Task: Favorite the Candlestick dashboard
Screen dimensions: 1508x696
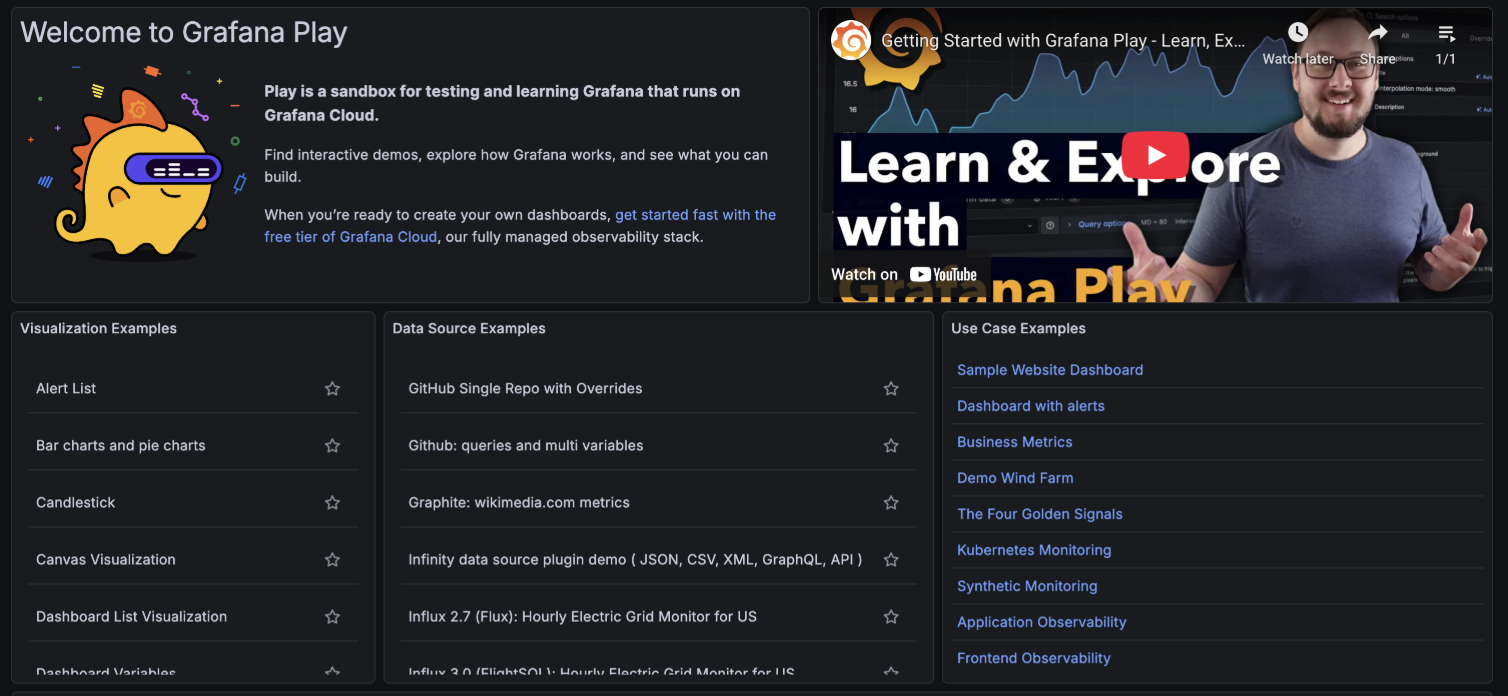Action: pos(332,502)
